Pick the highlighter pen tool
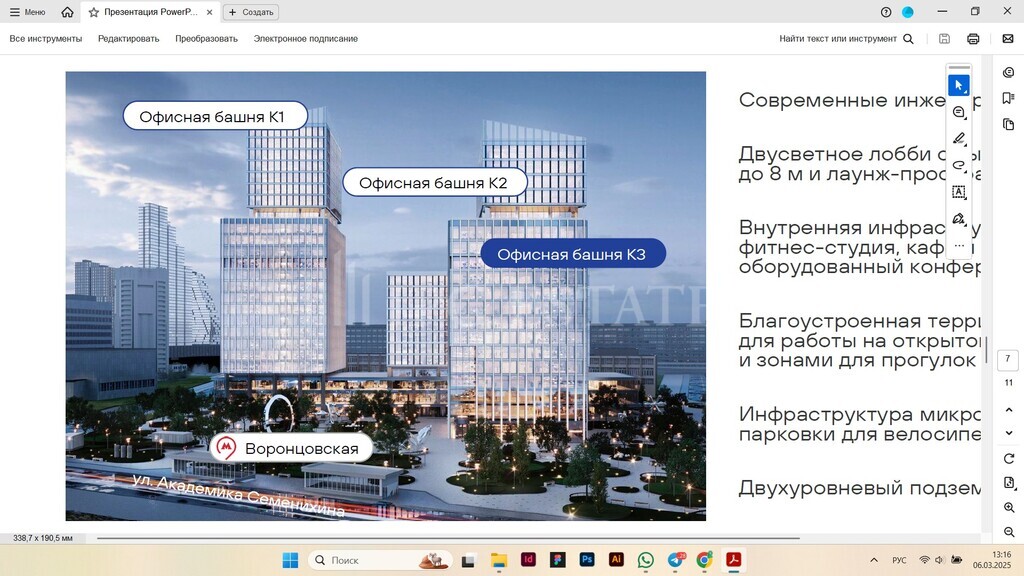Image resolution: width=1024 pixels, height=576 pixels. [x=958, y=139]
